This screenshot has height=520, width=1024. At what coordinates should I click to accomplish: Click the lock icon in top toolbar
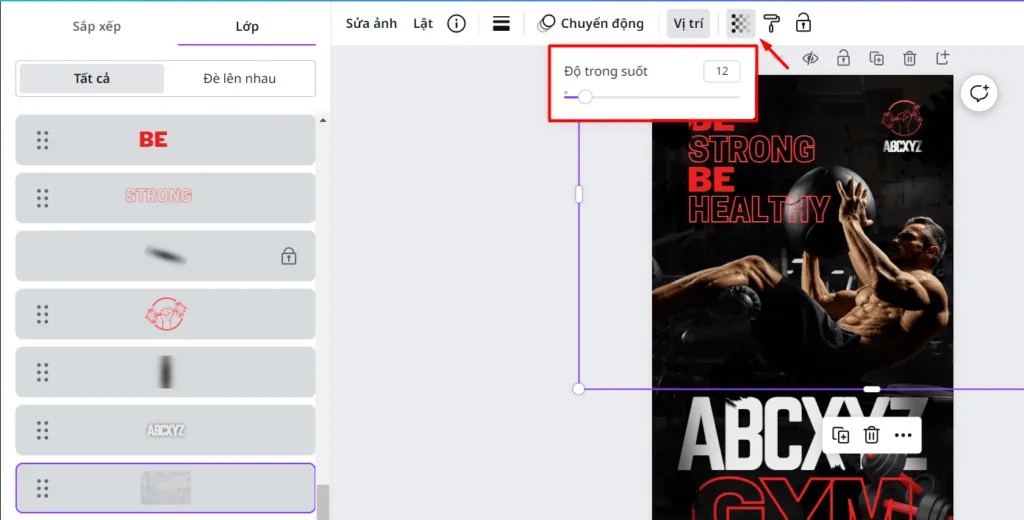[803, 24]
